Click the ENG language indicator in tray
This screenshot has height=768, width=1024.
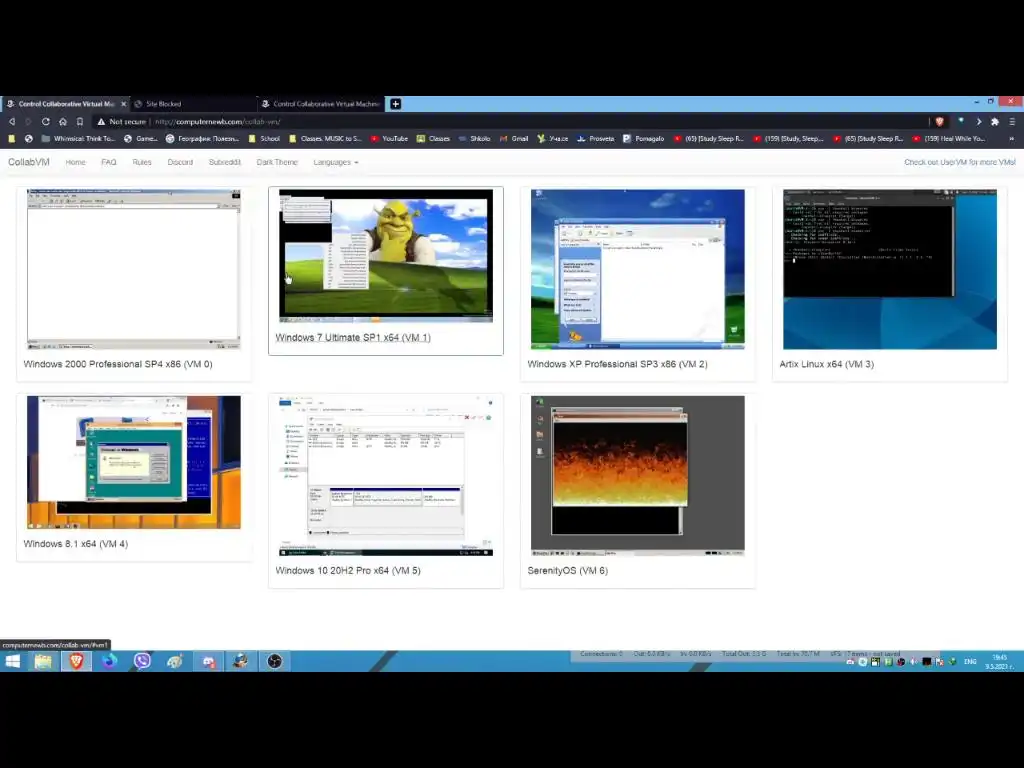click(970, 662)
